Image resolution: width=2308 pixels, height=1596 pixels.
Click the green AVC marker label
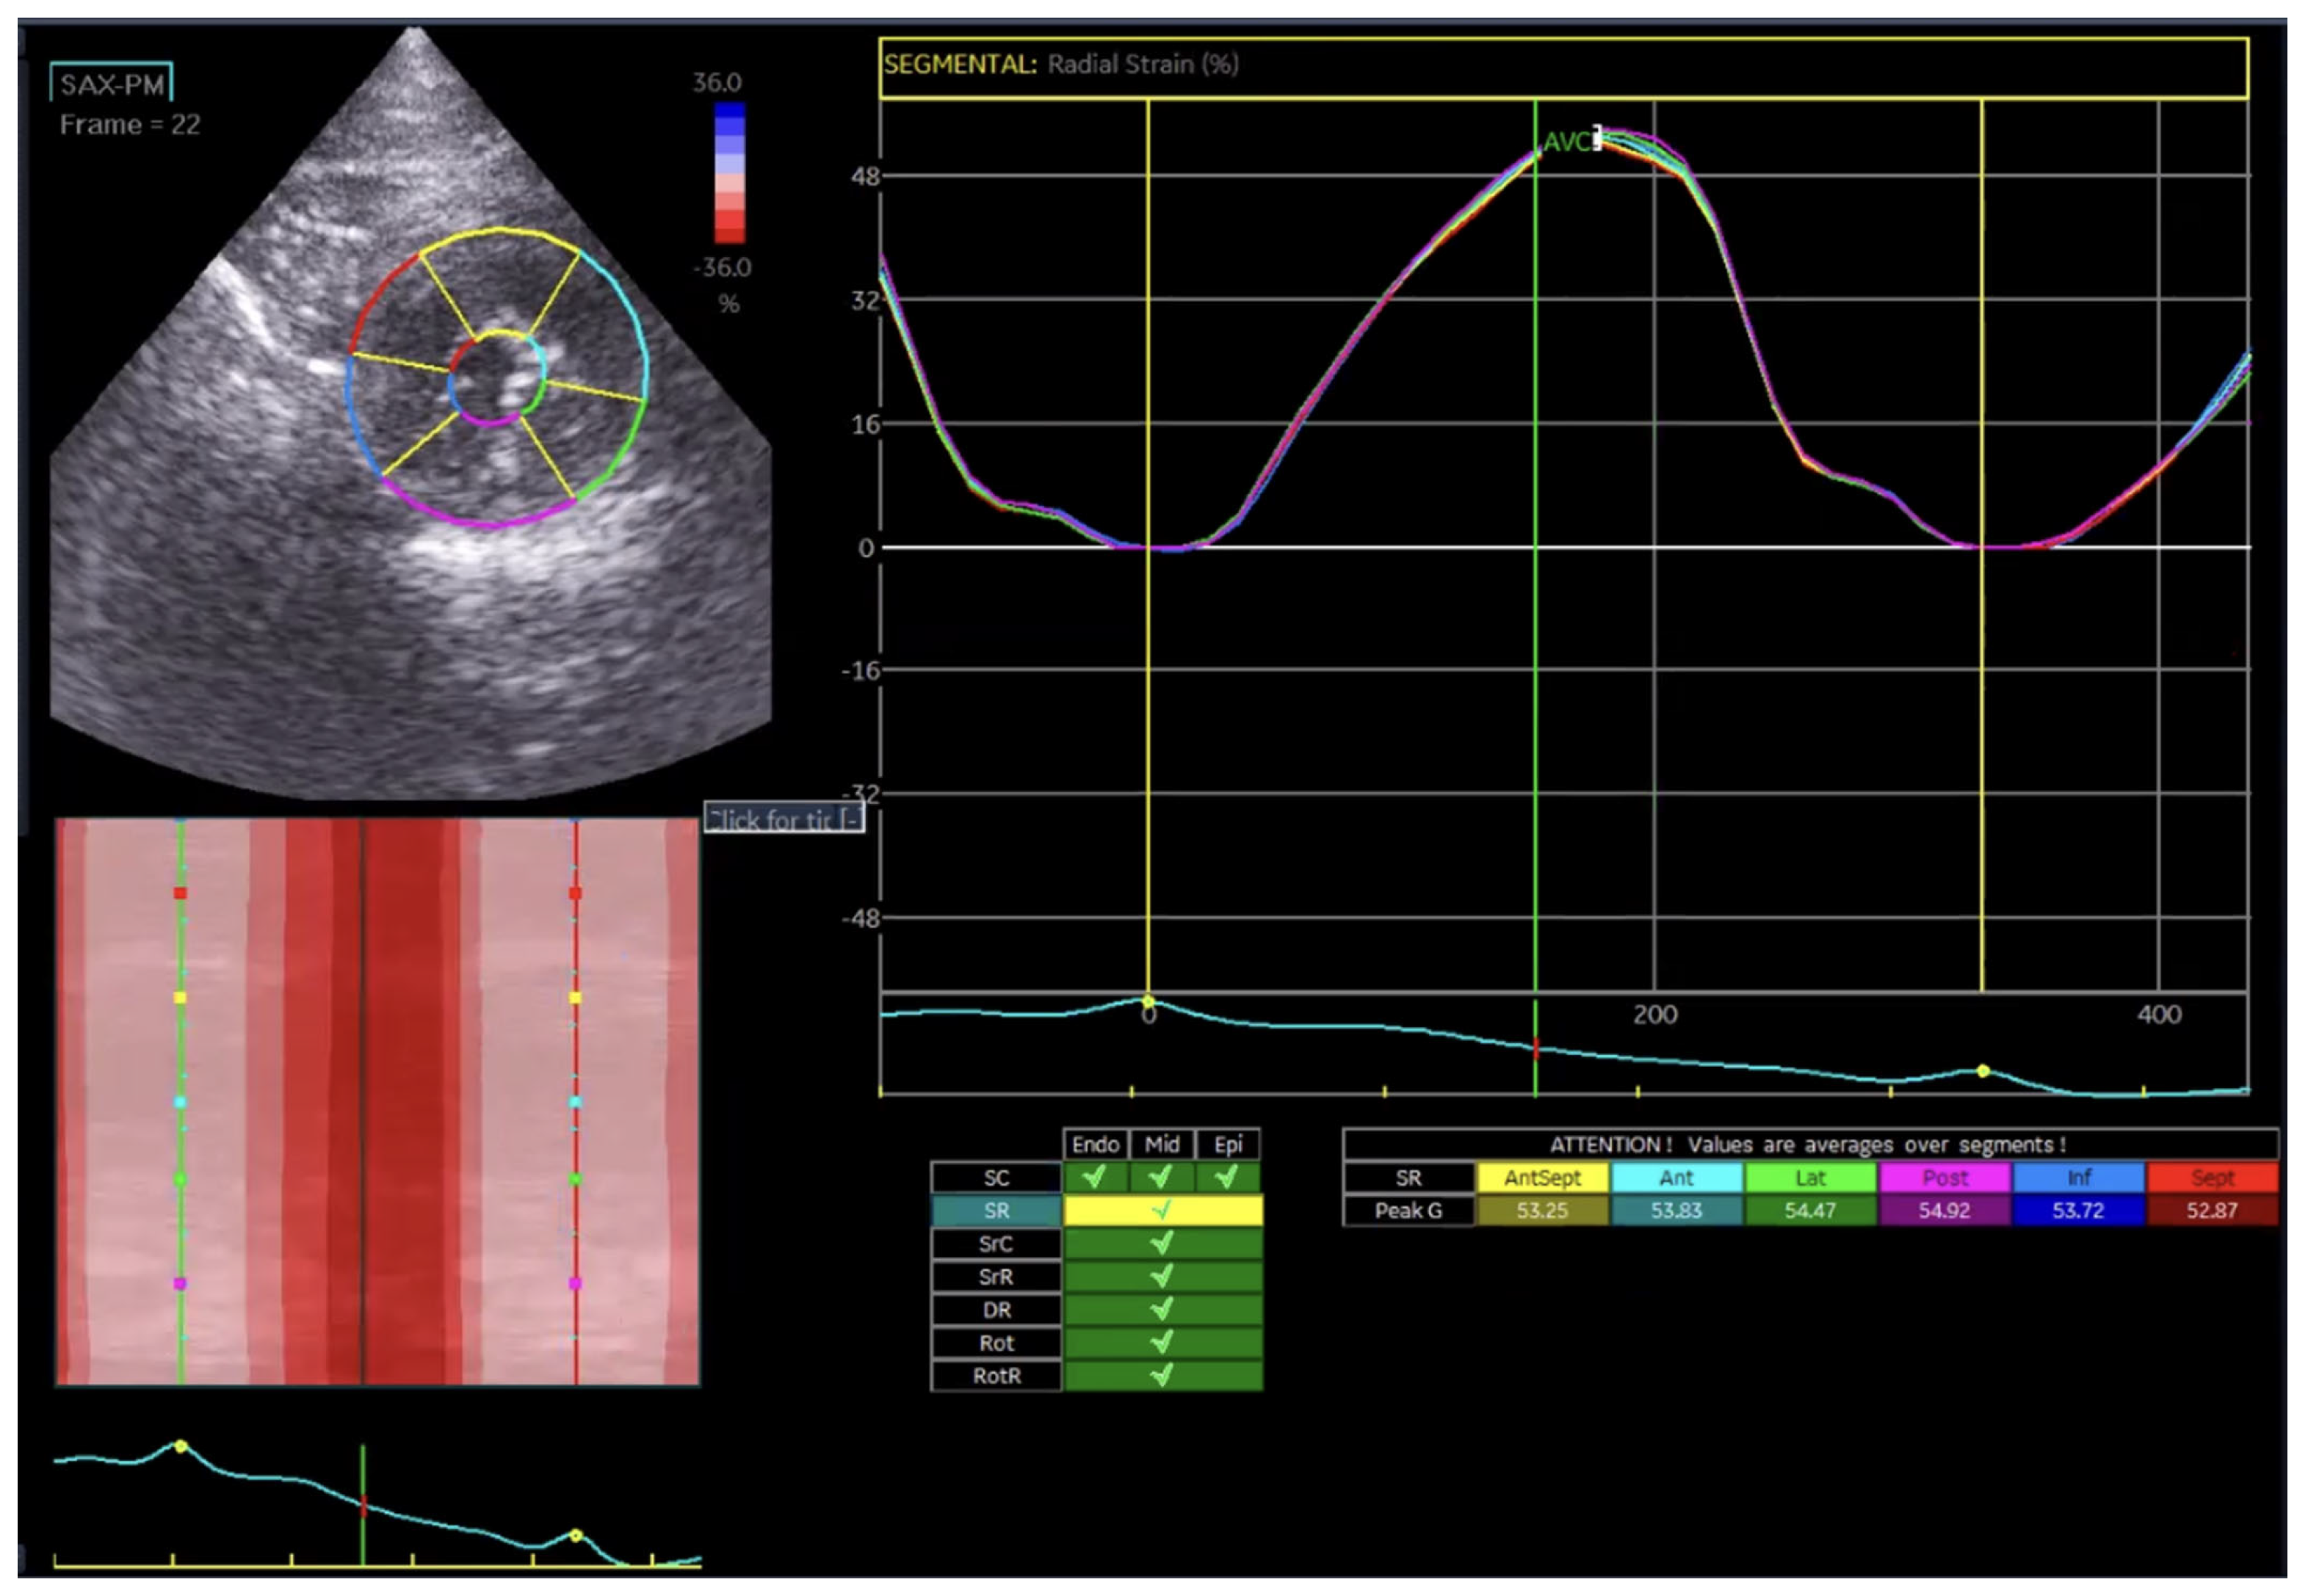pos(1567,141)
